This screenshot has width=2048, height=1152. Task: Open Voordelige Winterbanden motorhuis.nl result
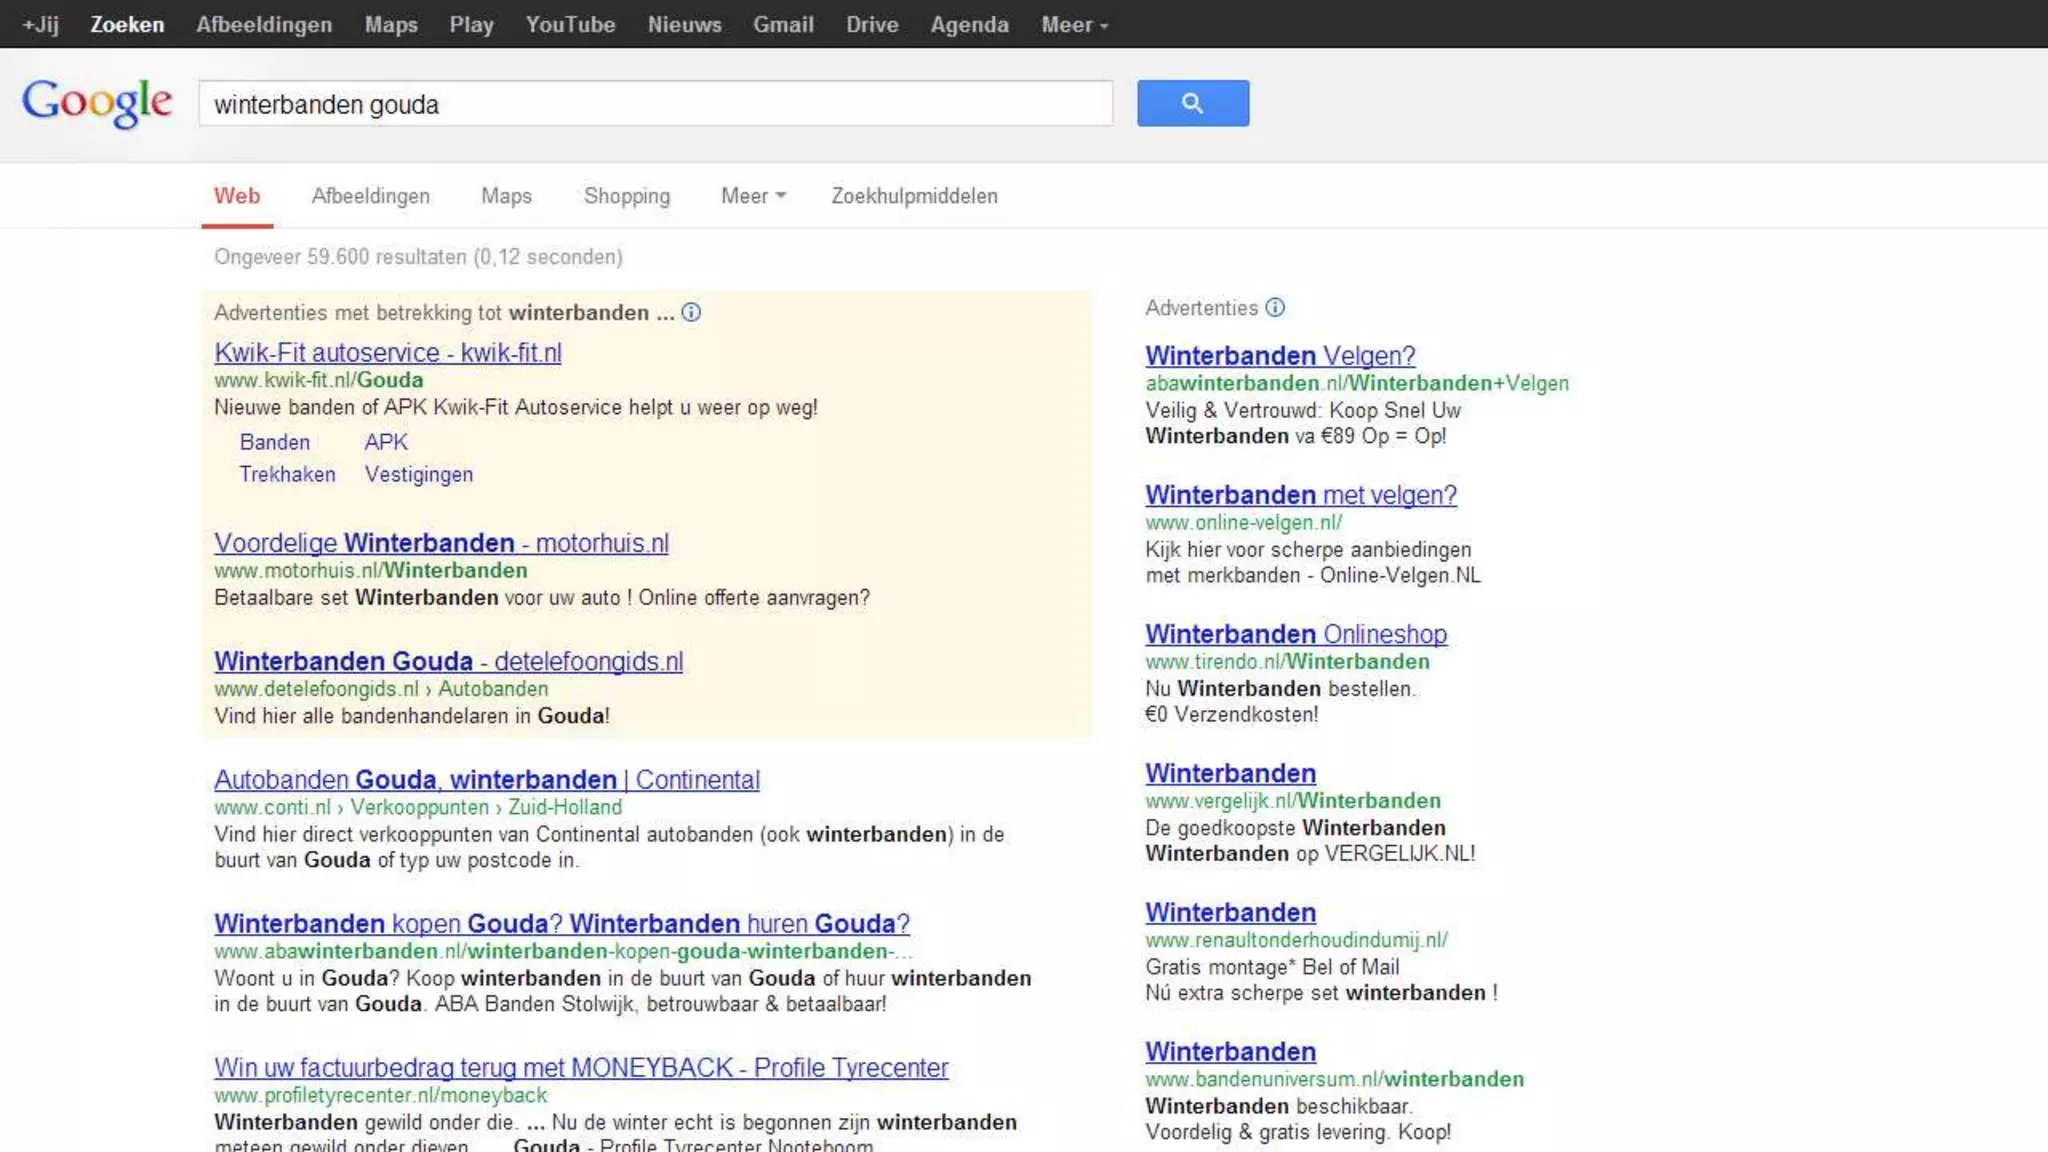point(441,543)
